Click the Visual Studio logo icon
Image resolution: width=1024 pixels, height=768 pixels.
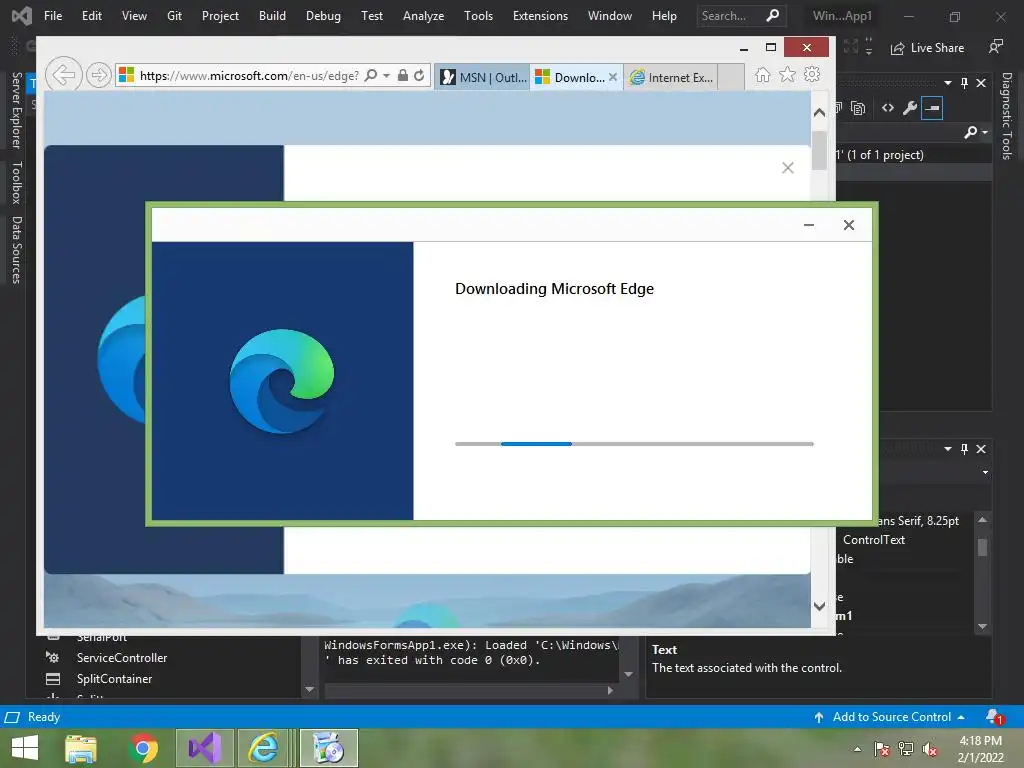click(22, 16)
